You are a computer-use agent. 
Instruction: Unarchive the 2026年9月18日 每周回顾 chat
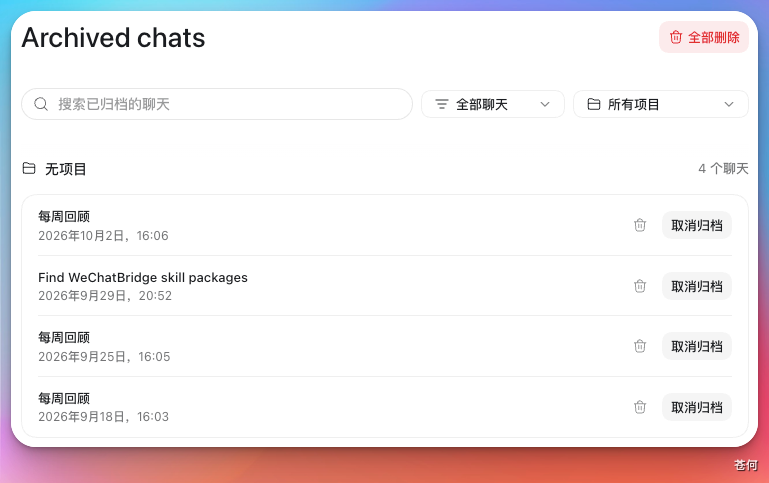[x=696, y=407]
